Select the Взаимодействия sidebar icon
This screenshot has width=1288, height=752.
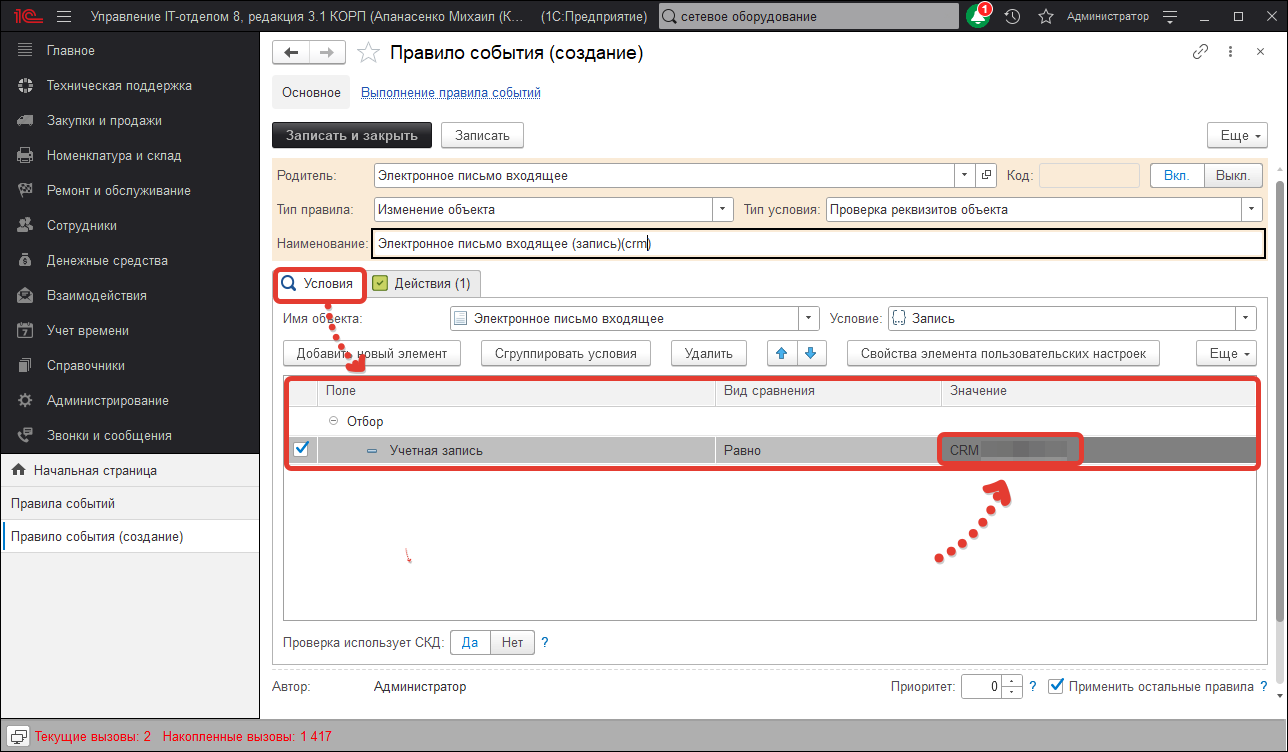[x=23, y=294]
